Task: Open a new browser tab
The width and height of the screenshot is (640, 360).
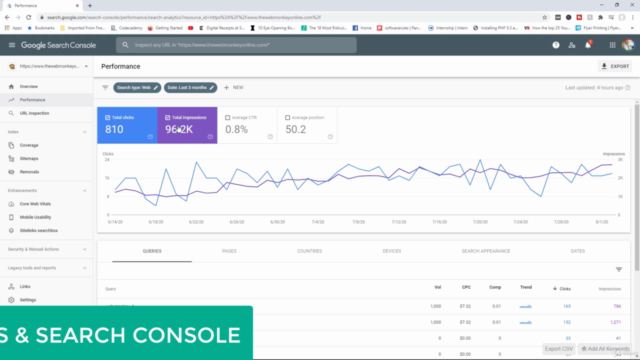Action: click(90, 6)
